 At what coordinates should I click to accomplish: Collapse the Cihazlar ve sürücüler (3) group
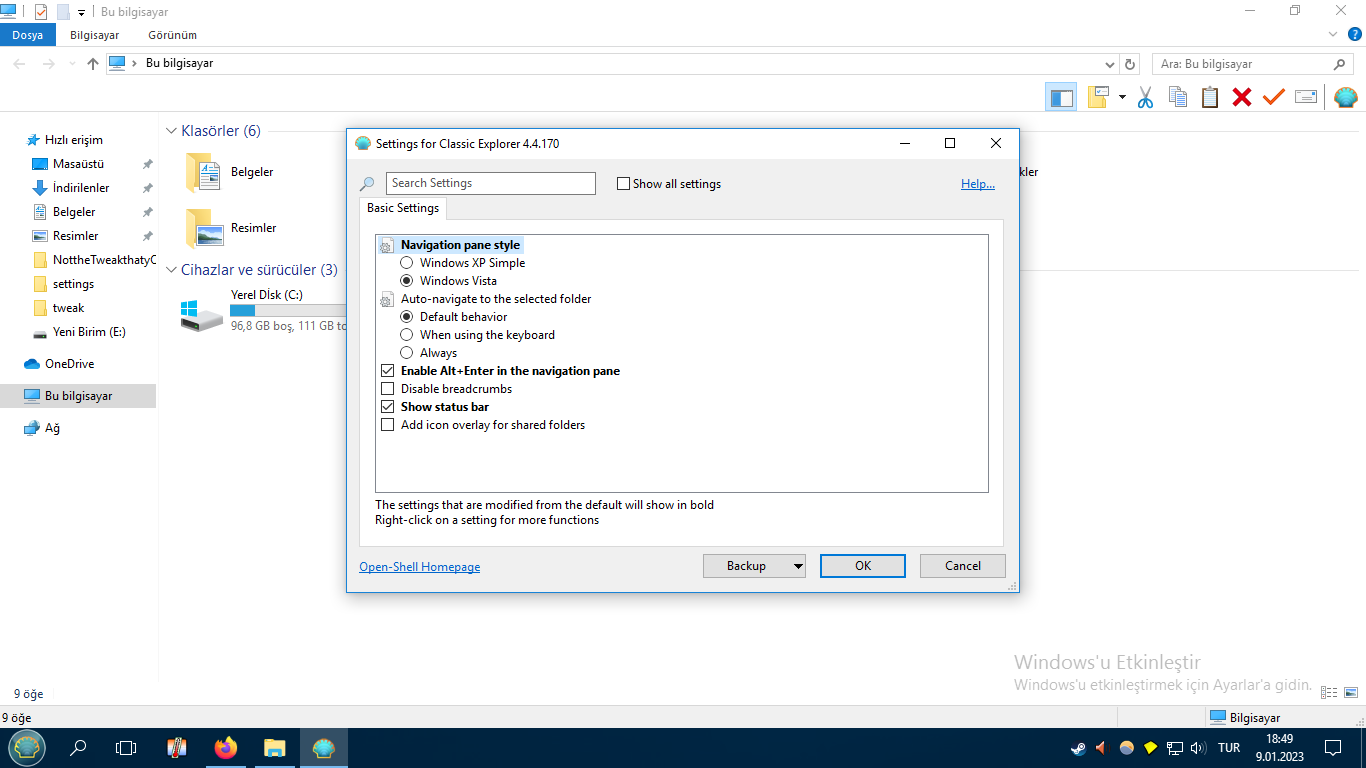[x=171, y=270]
